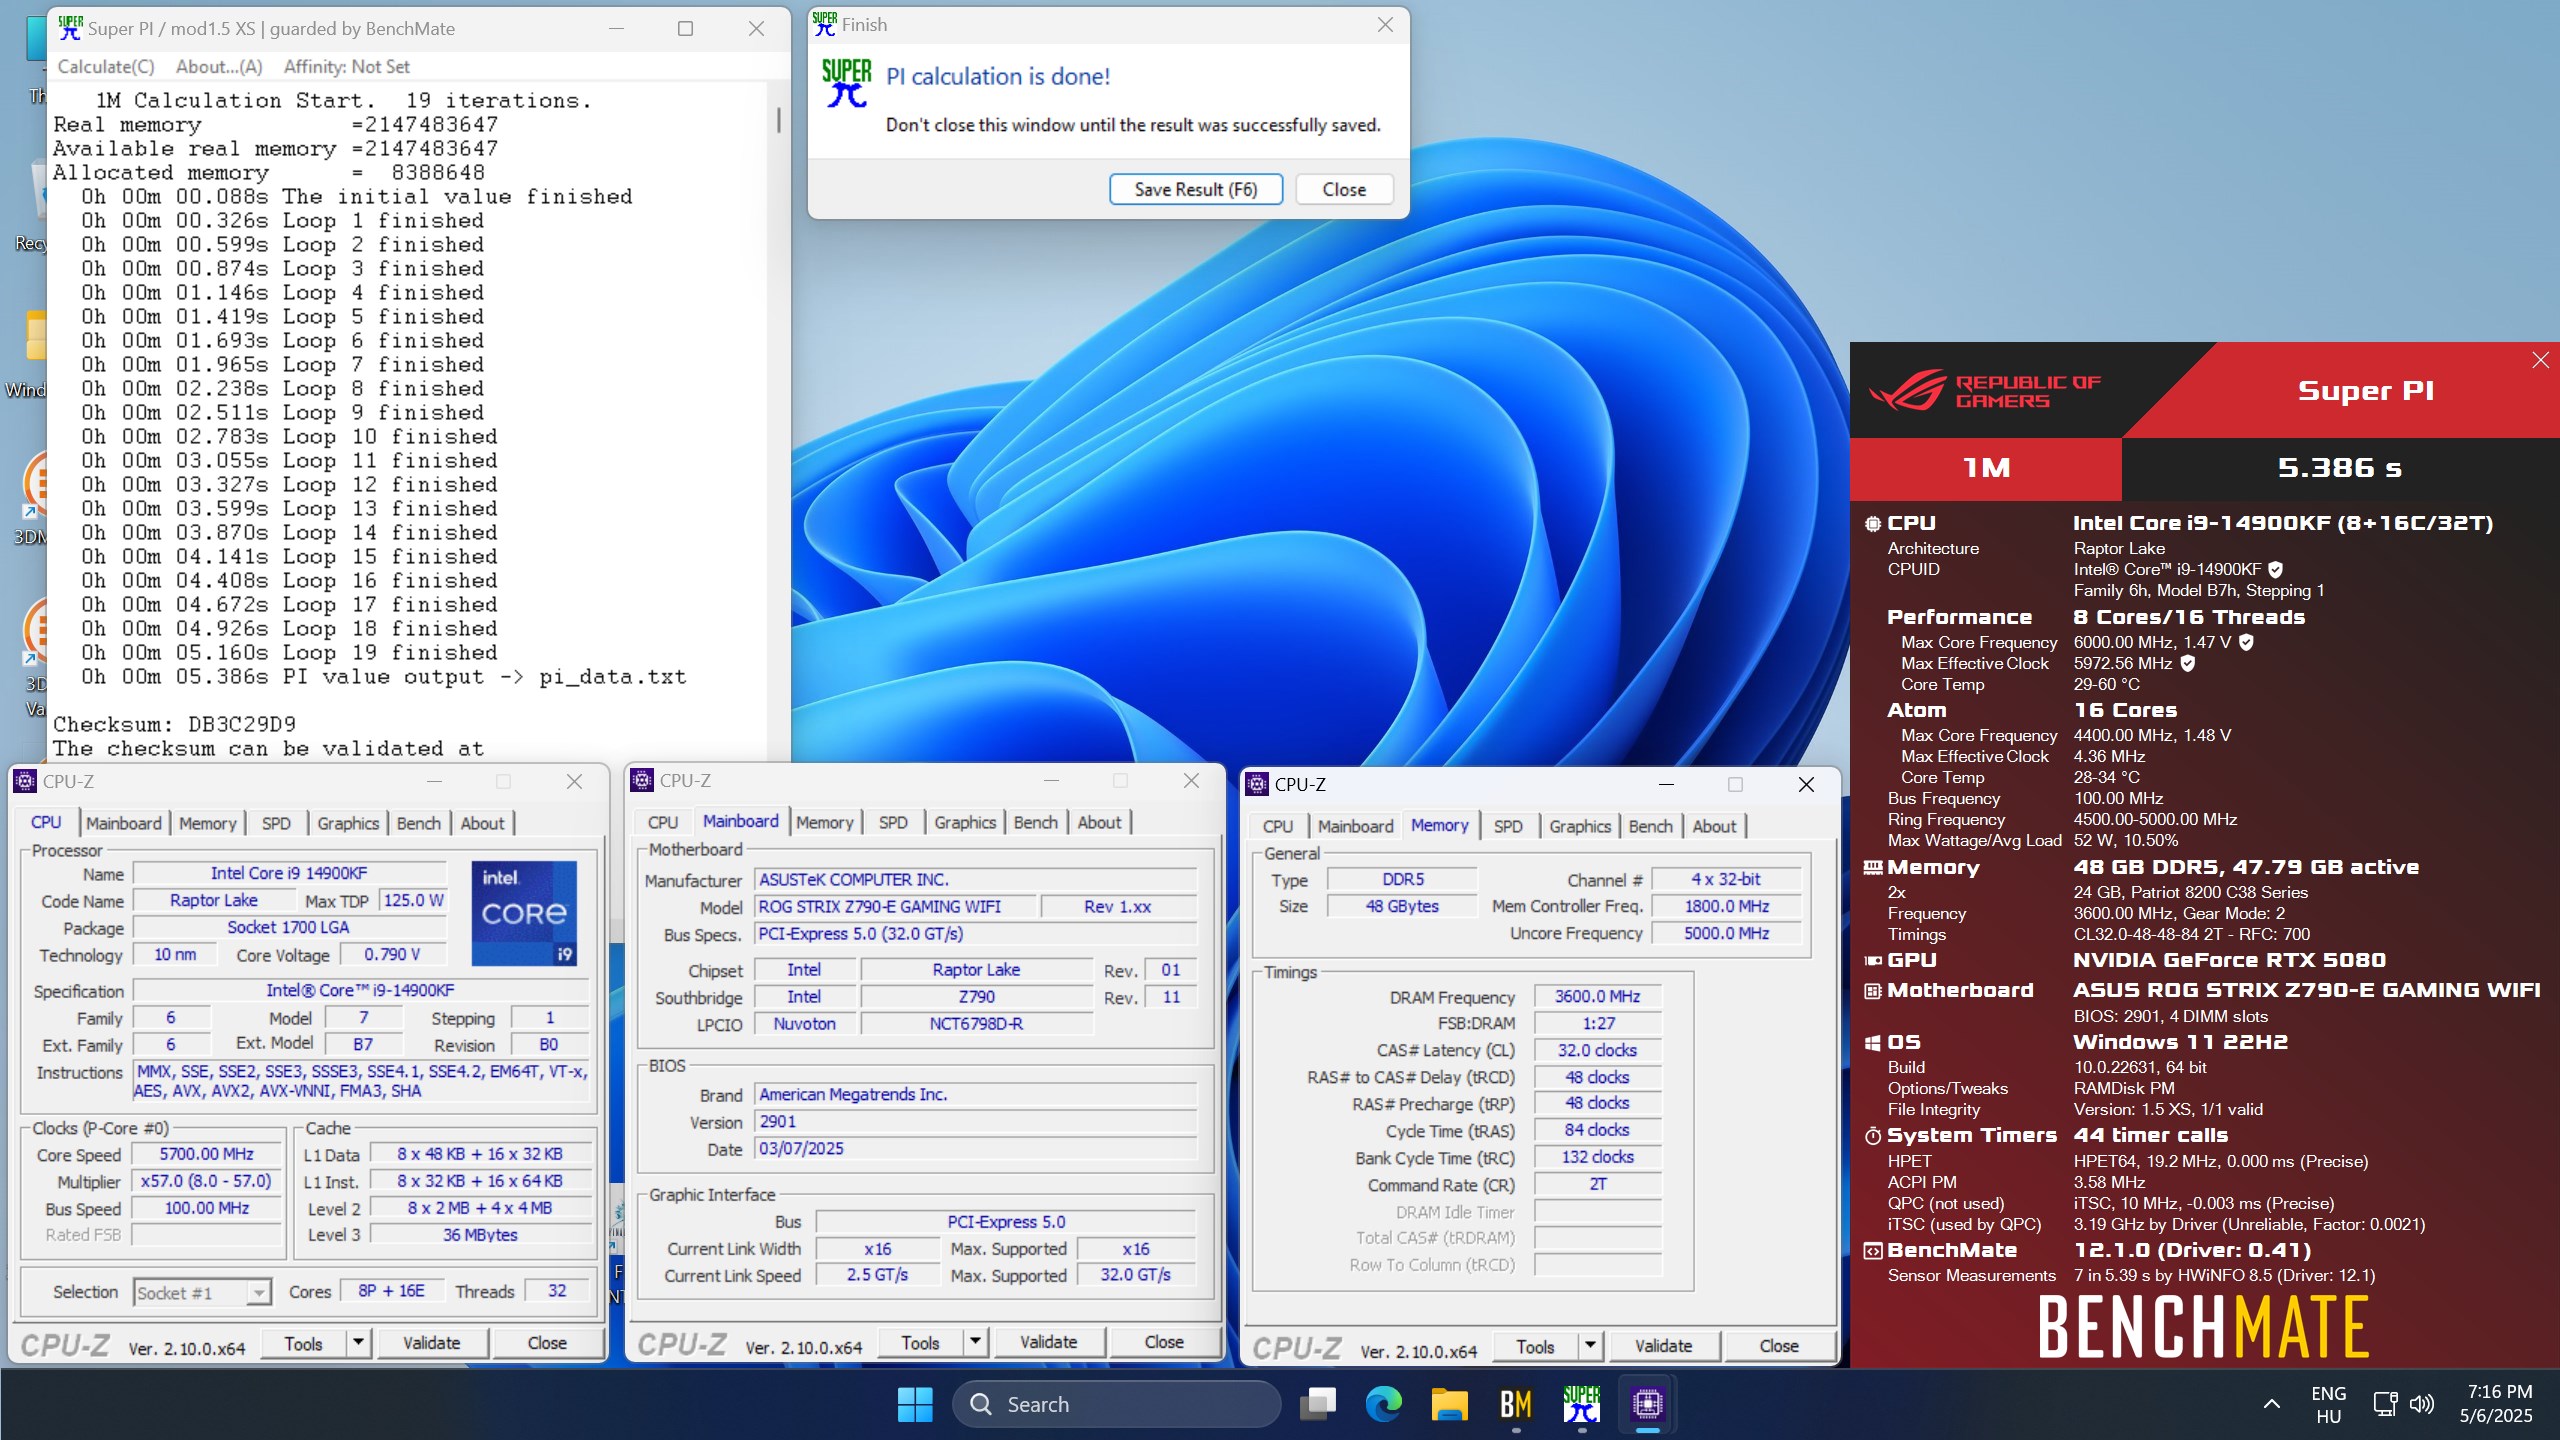Expand Tools dropdown arrow in the Mainboard CPU-Z window
The image size is (2560, 1440).
tap(976, 1342)
